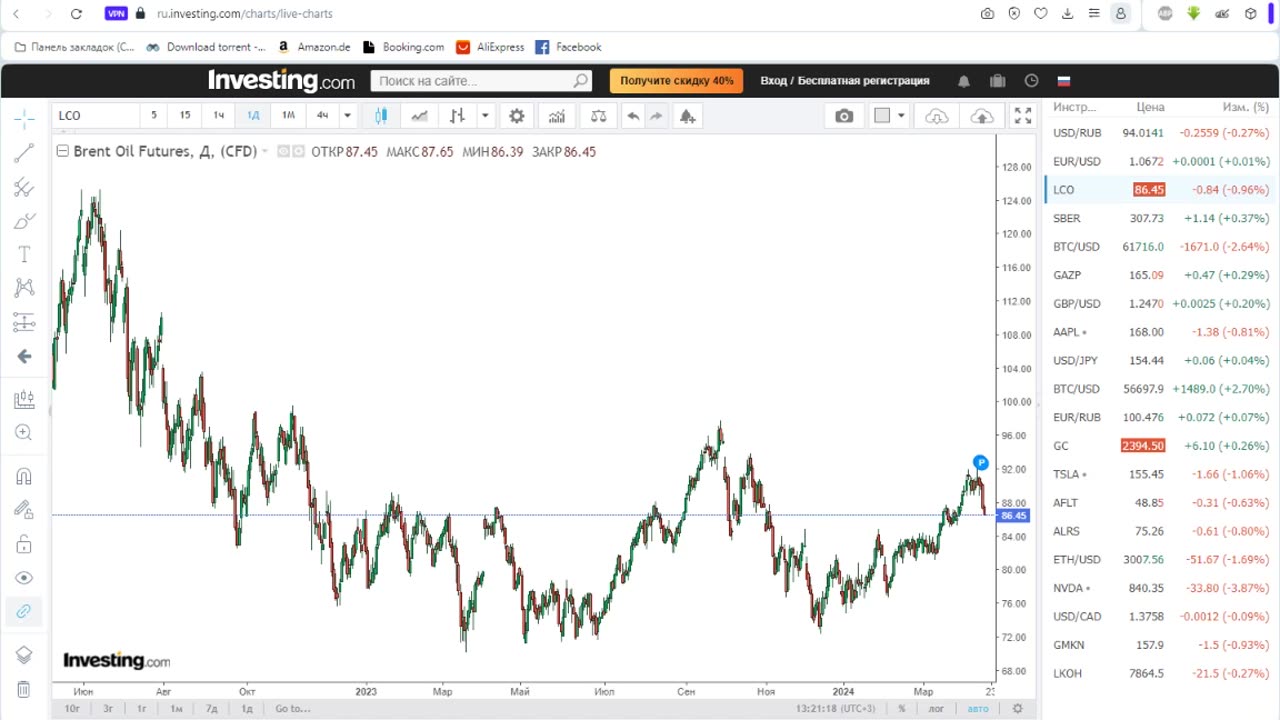Toggle stay in drawing mode pencil-lock

click(x=24, y=510)
